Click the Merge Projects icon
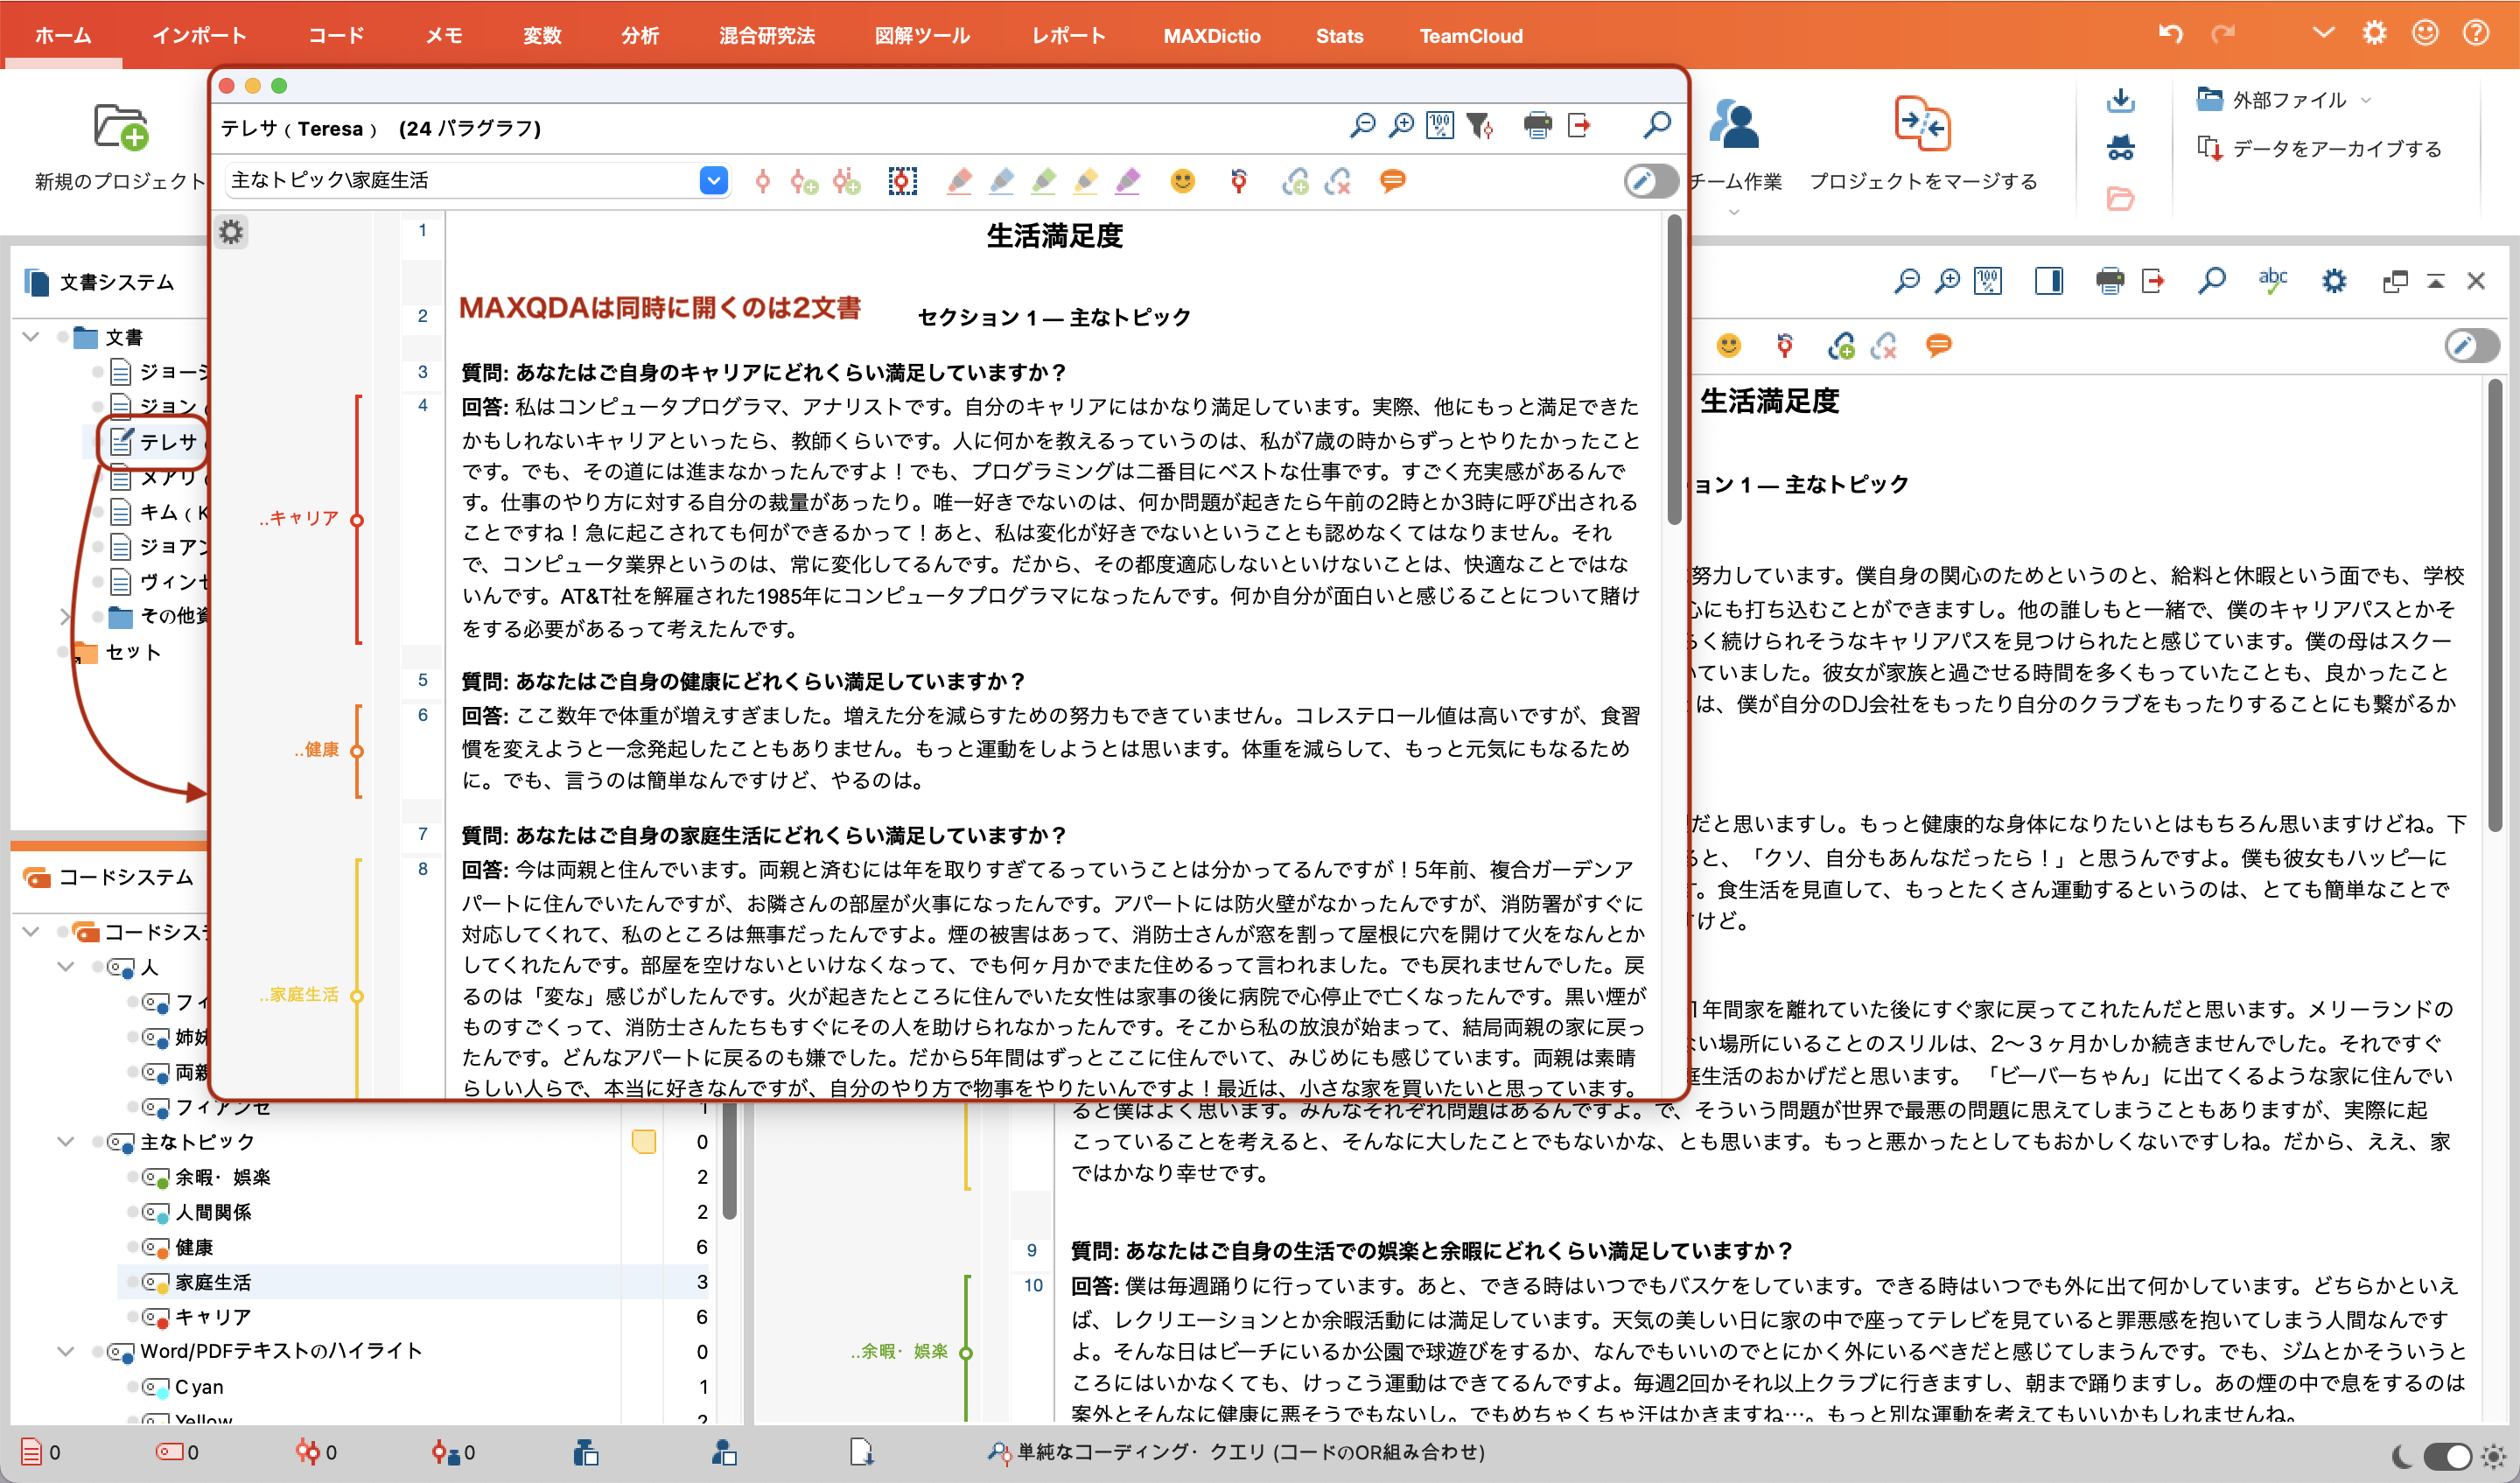 coord(1922,124)
